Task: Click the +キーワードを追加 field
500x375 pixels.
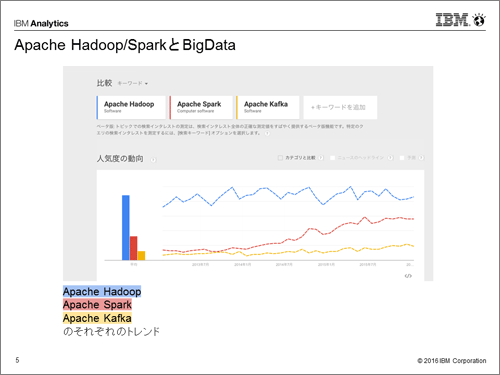Action: pos(340,107)
